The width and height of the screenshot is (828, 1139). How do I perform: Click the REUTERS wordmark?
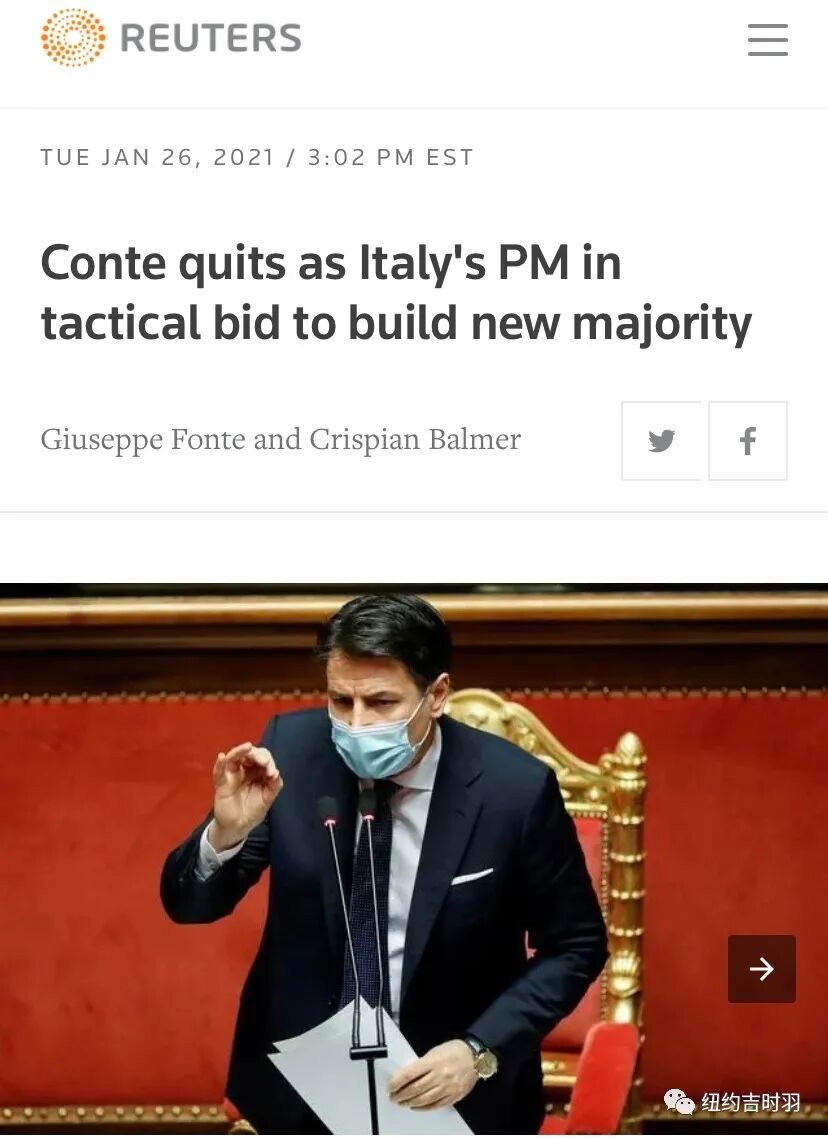point(211,38)
